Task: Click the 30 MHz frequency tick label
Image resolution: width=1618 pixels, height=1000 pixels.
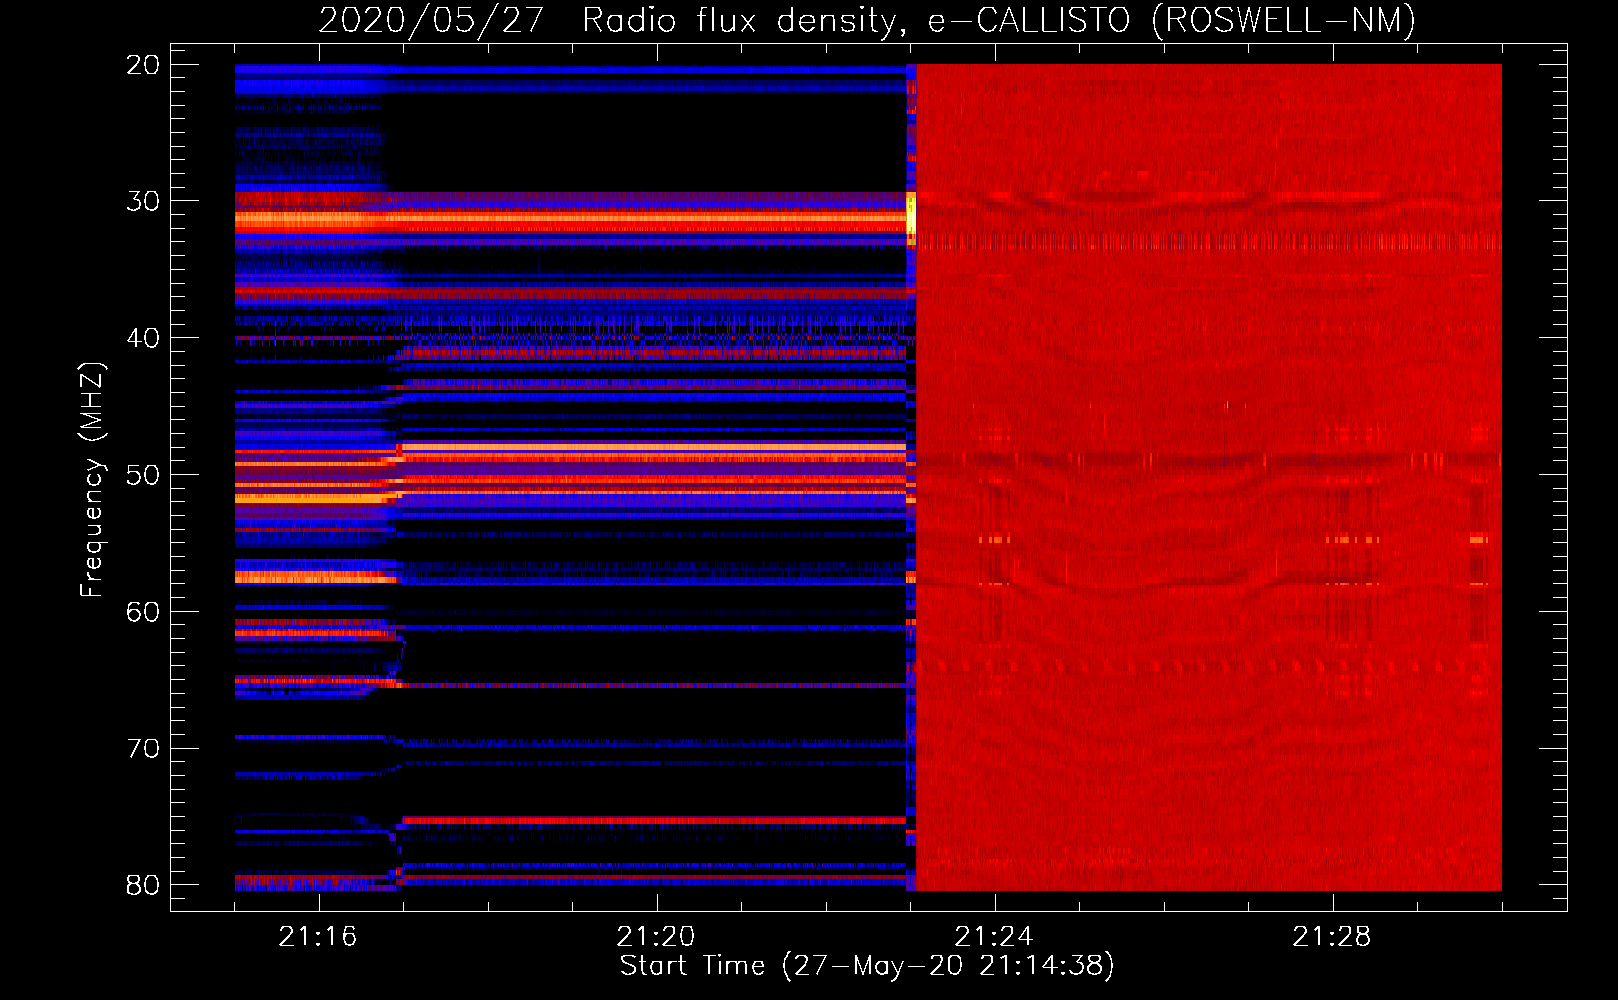Action: pos(143,201)
